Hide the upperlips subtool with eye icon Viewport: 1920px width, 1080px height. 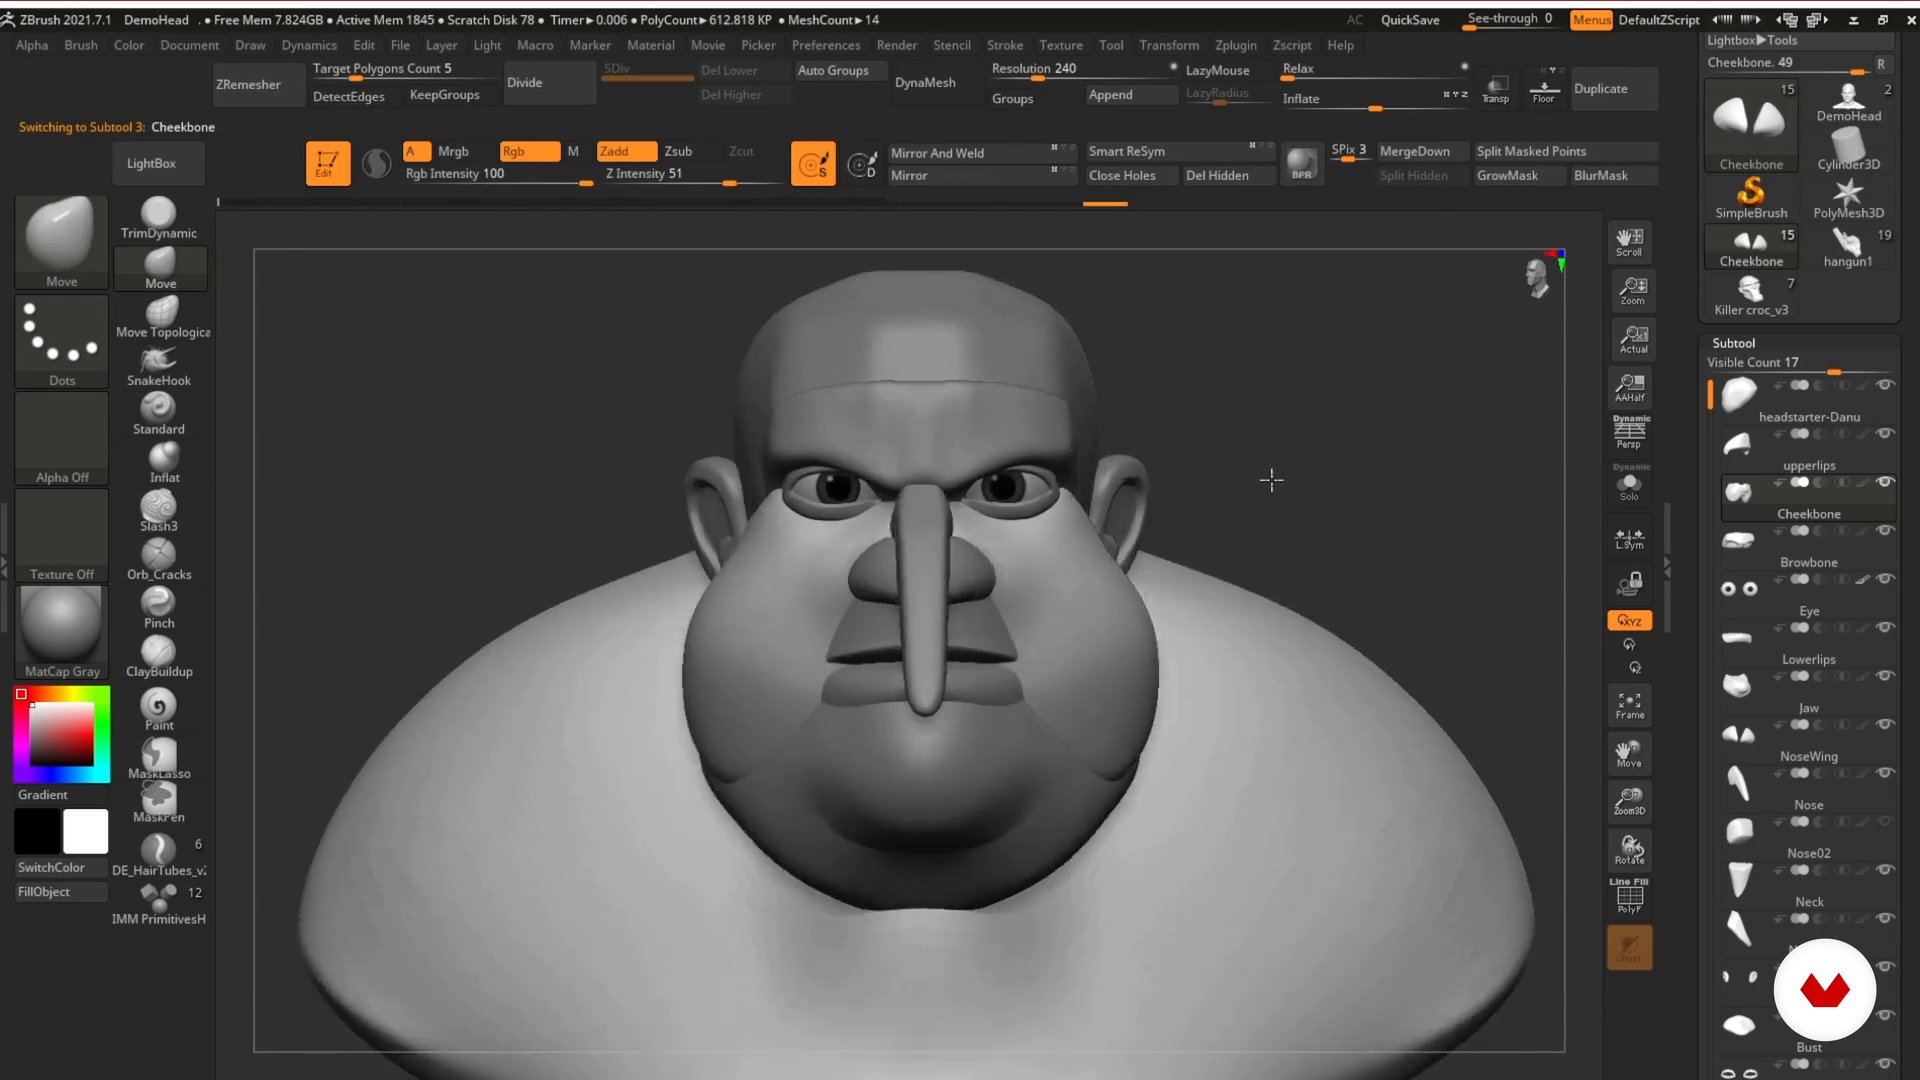pos(1885,434)
